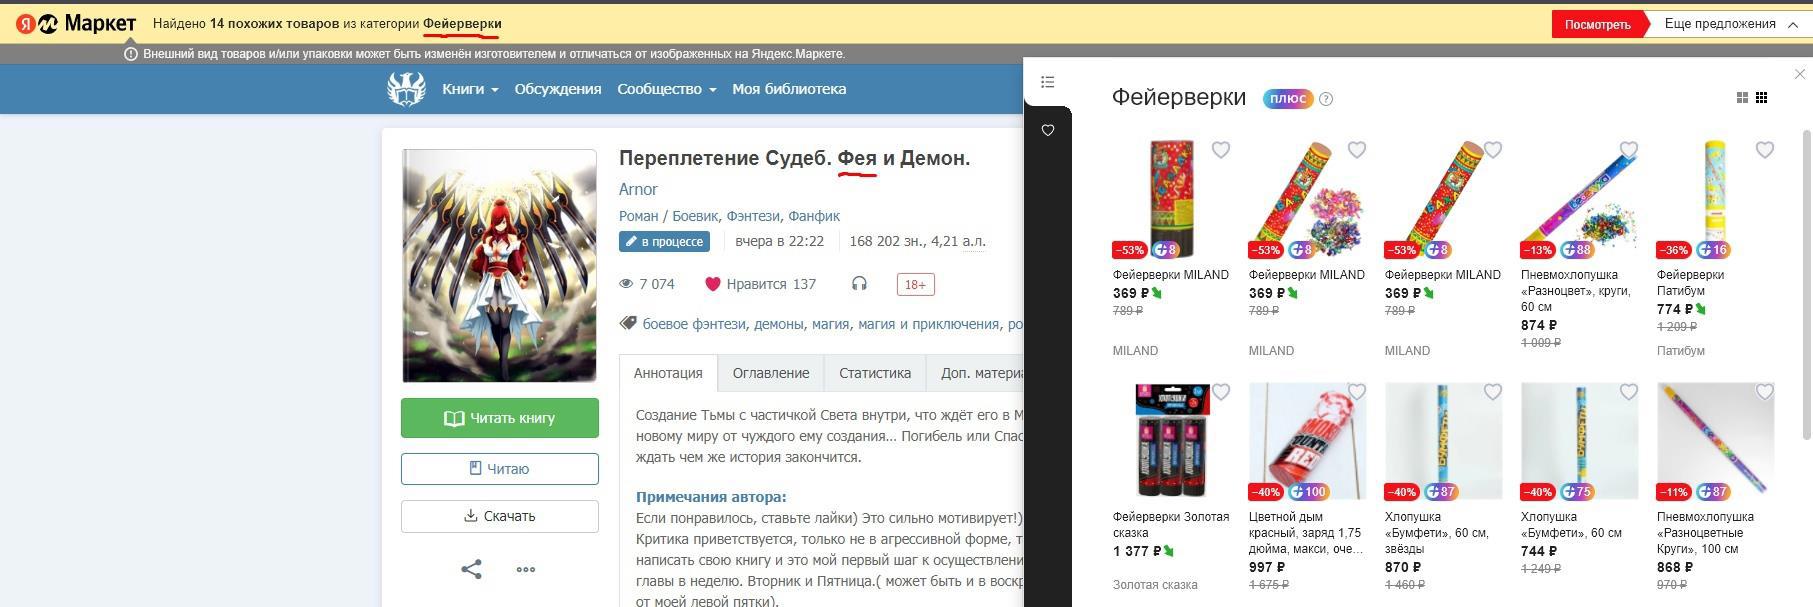Open the Yandex Market logo
The height and width of the screenshot is (607, 1813).
coord(75,24)
